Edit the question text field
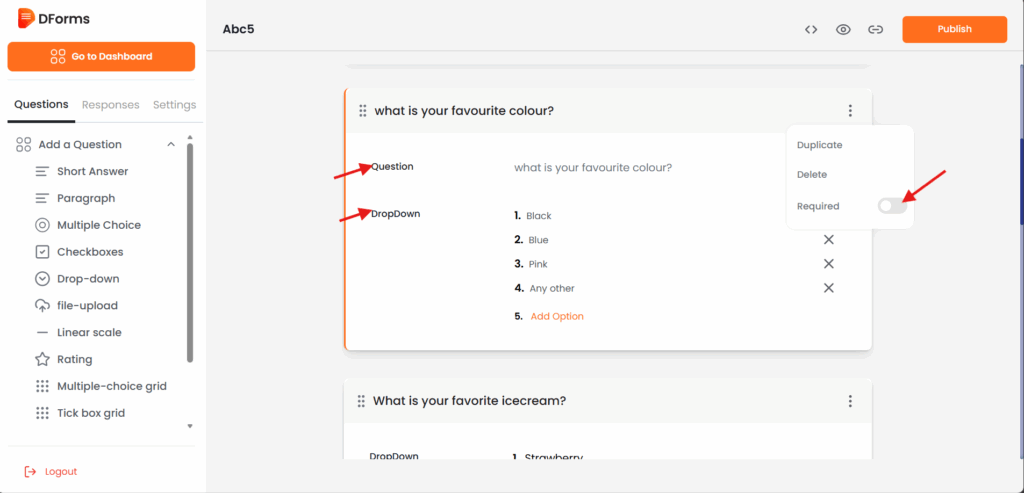The image size is (1024, 493). click(592, 167)
